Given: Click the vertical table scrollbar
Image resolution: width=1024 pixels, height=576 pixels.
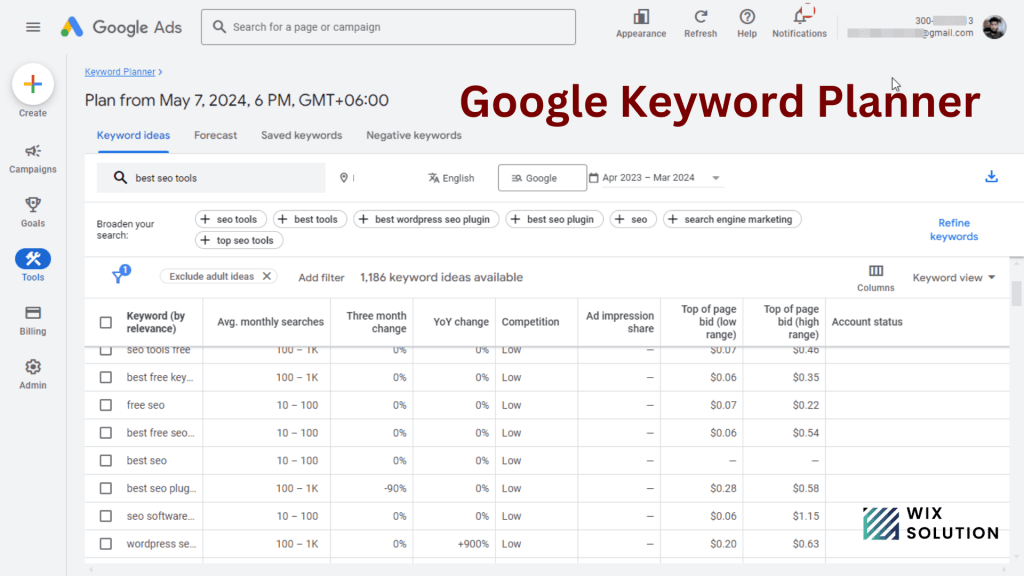Looking at the screenshot, I should pyautogui.click(x=1016, y=293).
